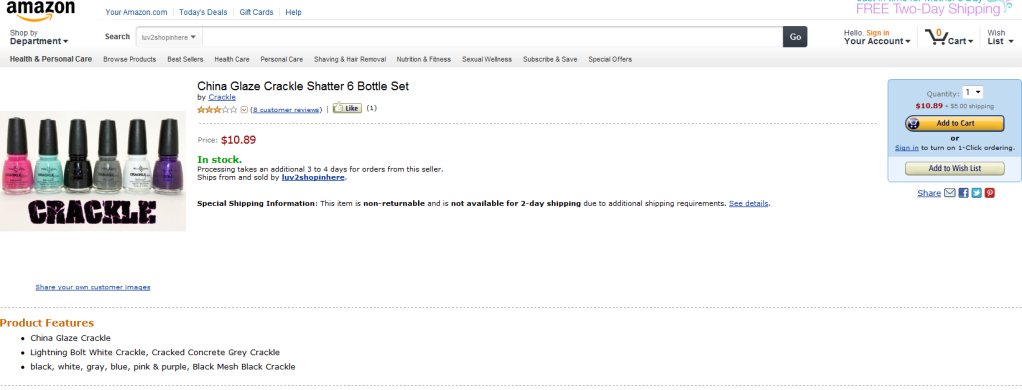
Task: Share the product on Twitter
Action: tap(976, 193)
